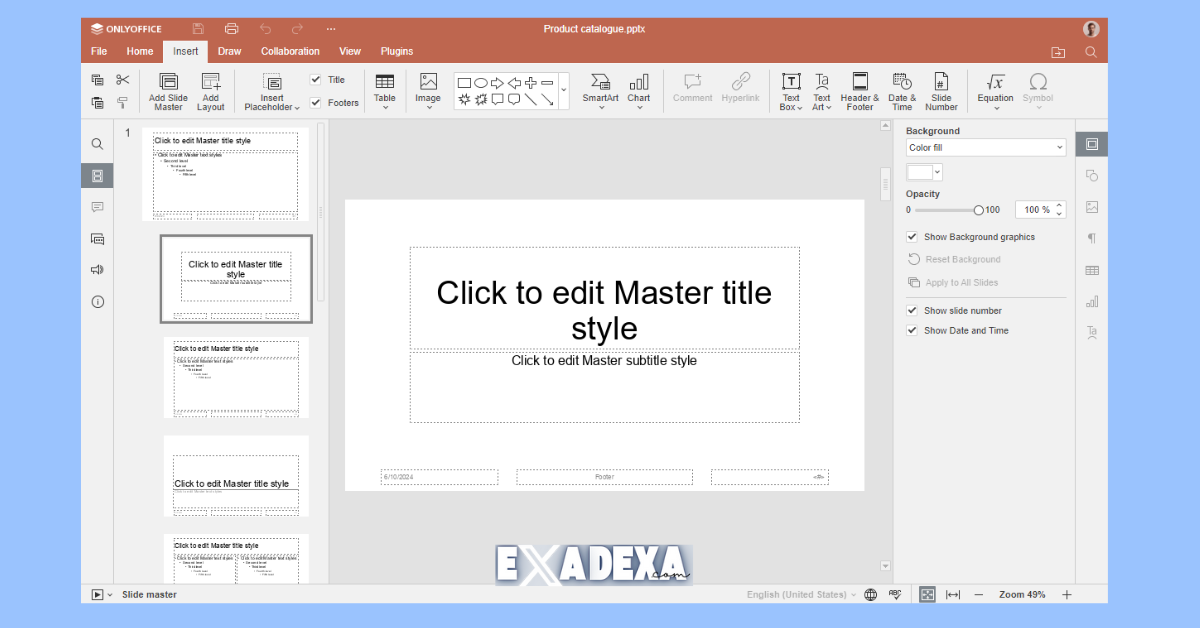Screen dimensions: 1200x628
Task: Disable Show Date and Time
Action: click(x=911, y=330)
